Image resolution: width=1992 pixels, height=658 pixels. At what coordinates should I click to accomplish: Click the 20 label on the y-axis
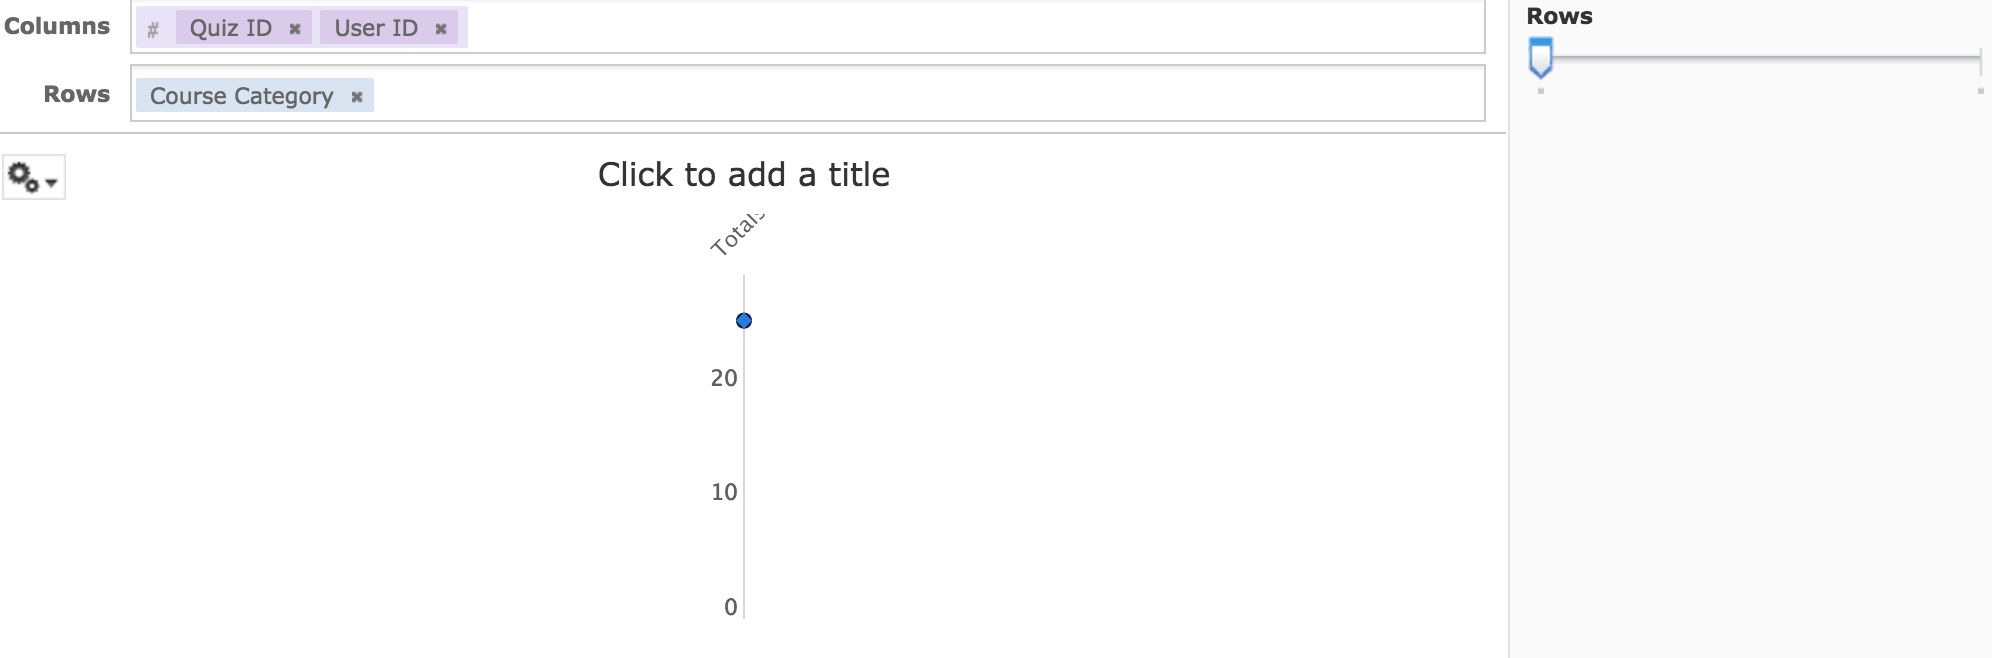723,378
